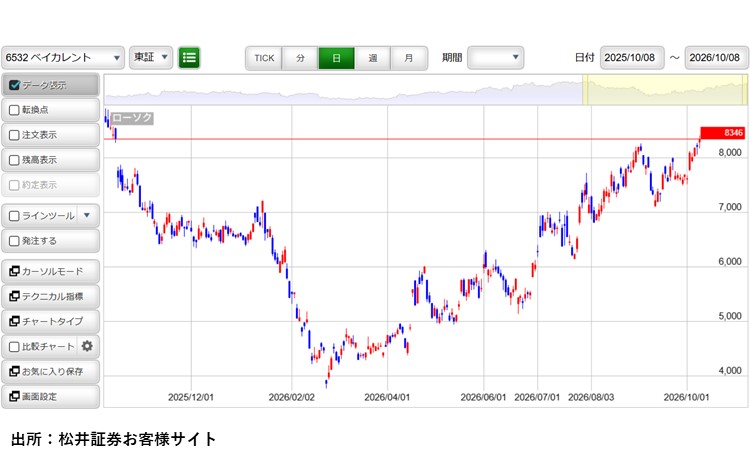Expand the ラインツール dropdown arrow
The image size is (750, 454).
pos(87,215)
